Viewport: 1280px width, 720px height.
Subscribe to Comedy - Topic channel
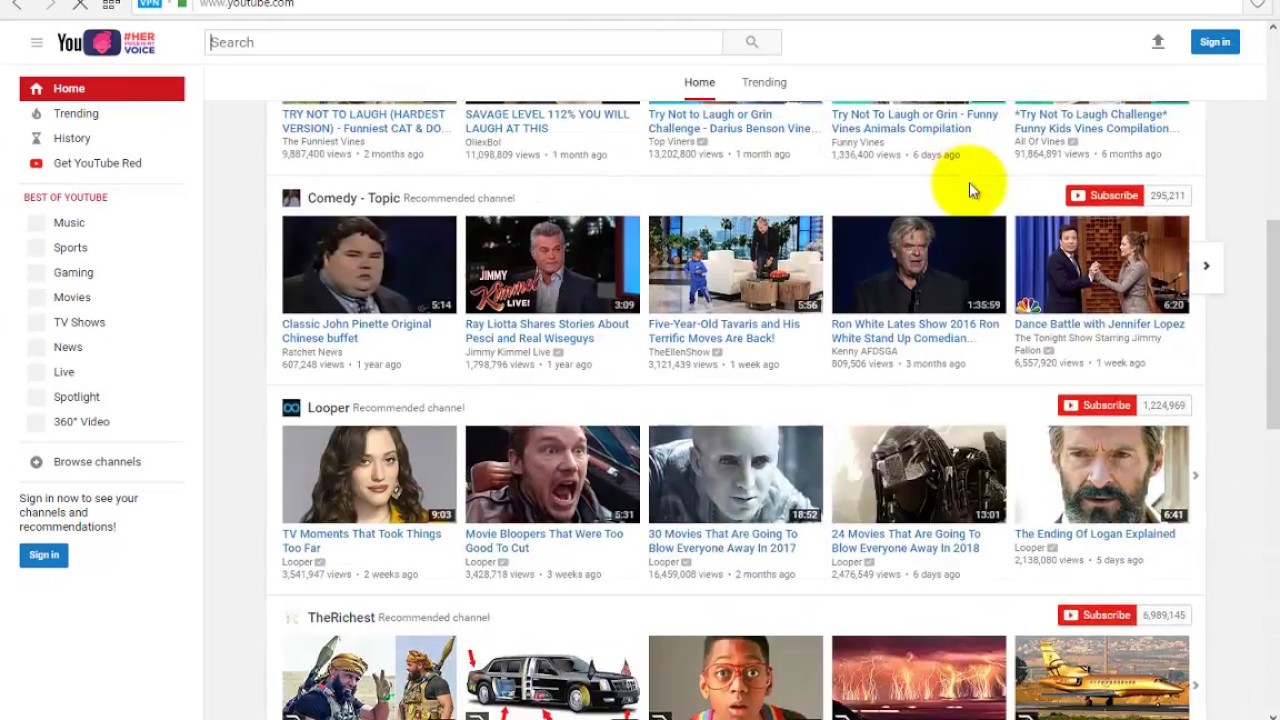click(1104, 196)
